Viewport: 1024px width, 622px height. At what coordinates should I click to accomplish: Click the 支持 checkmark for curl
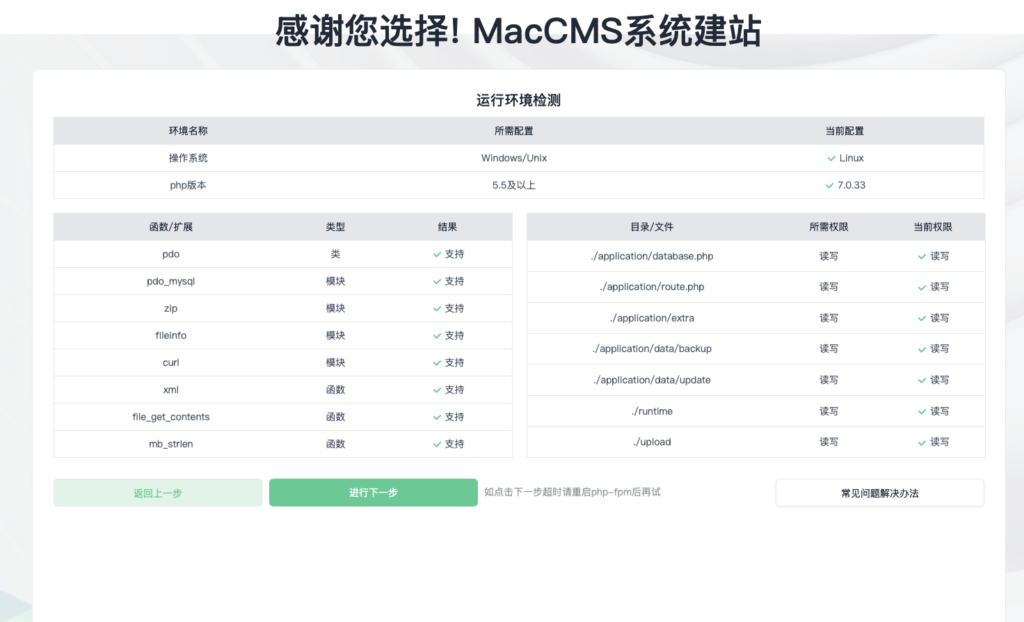(436, 362)
